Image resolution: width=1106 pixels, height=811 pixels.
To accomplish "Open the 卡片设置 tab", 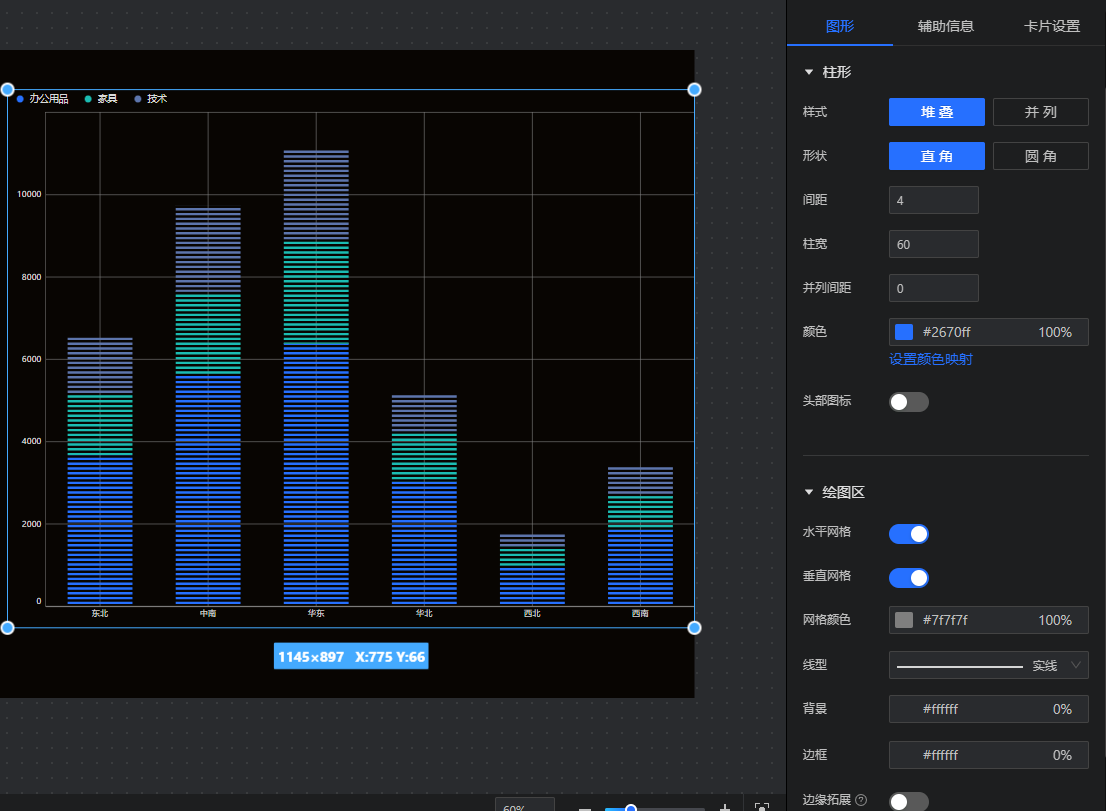I will pyautogui.click(x=1052, y=26).
